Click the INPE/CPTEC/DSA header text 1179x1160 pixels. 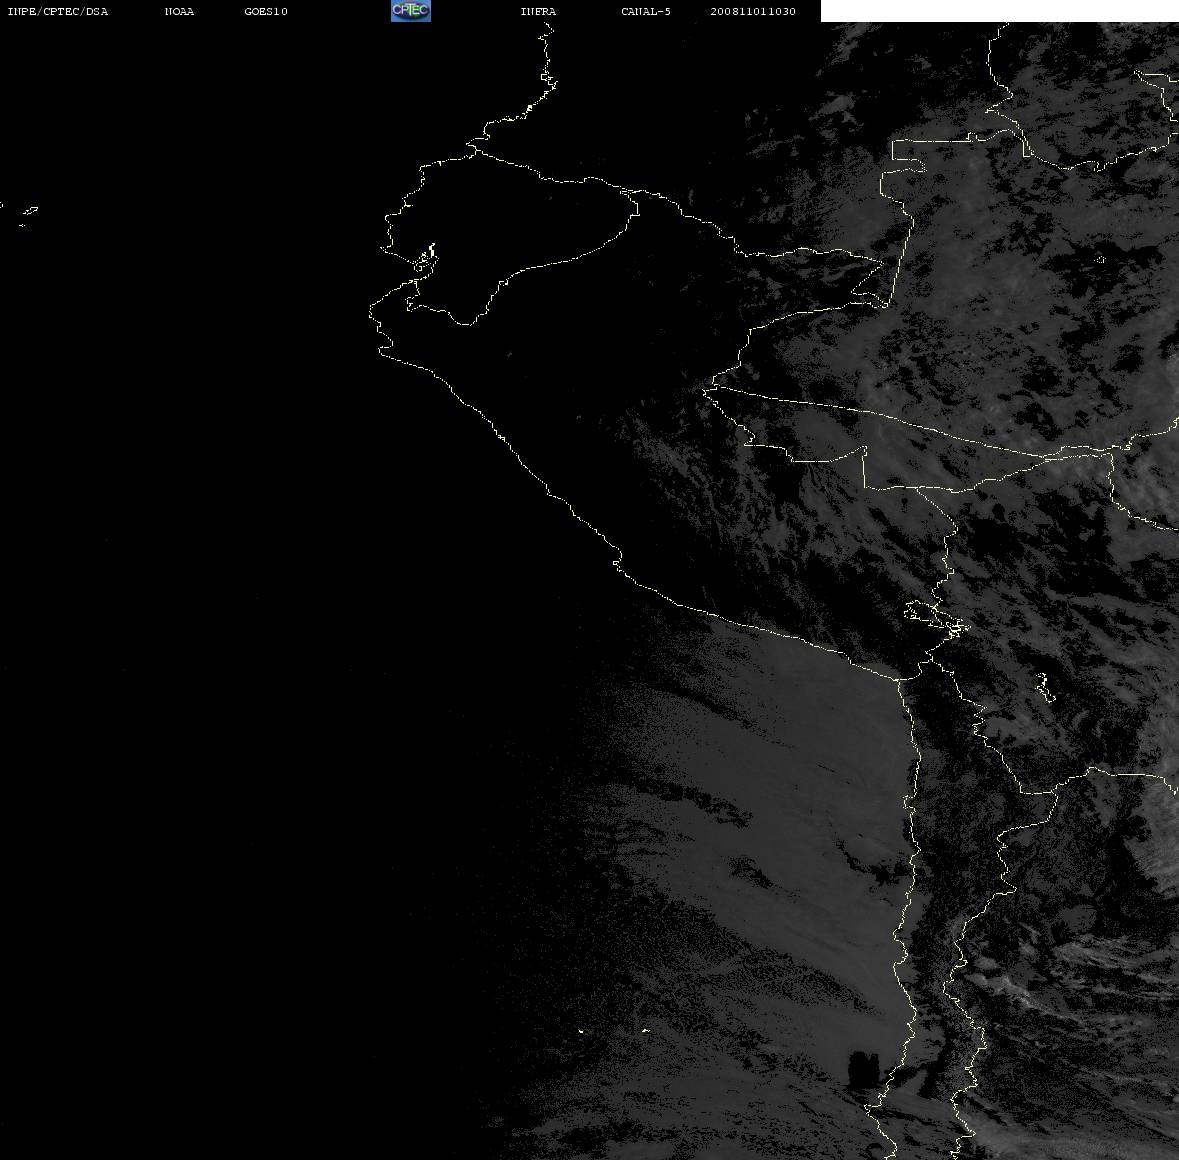58,11
